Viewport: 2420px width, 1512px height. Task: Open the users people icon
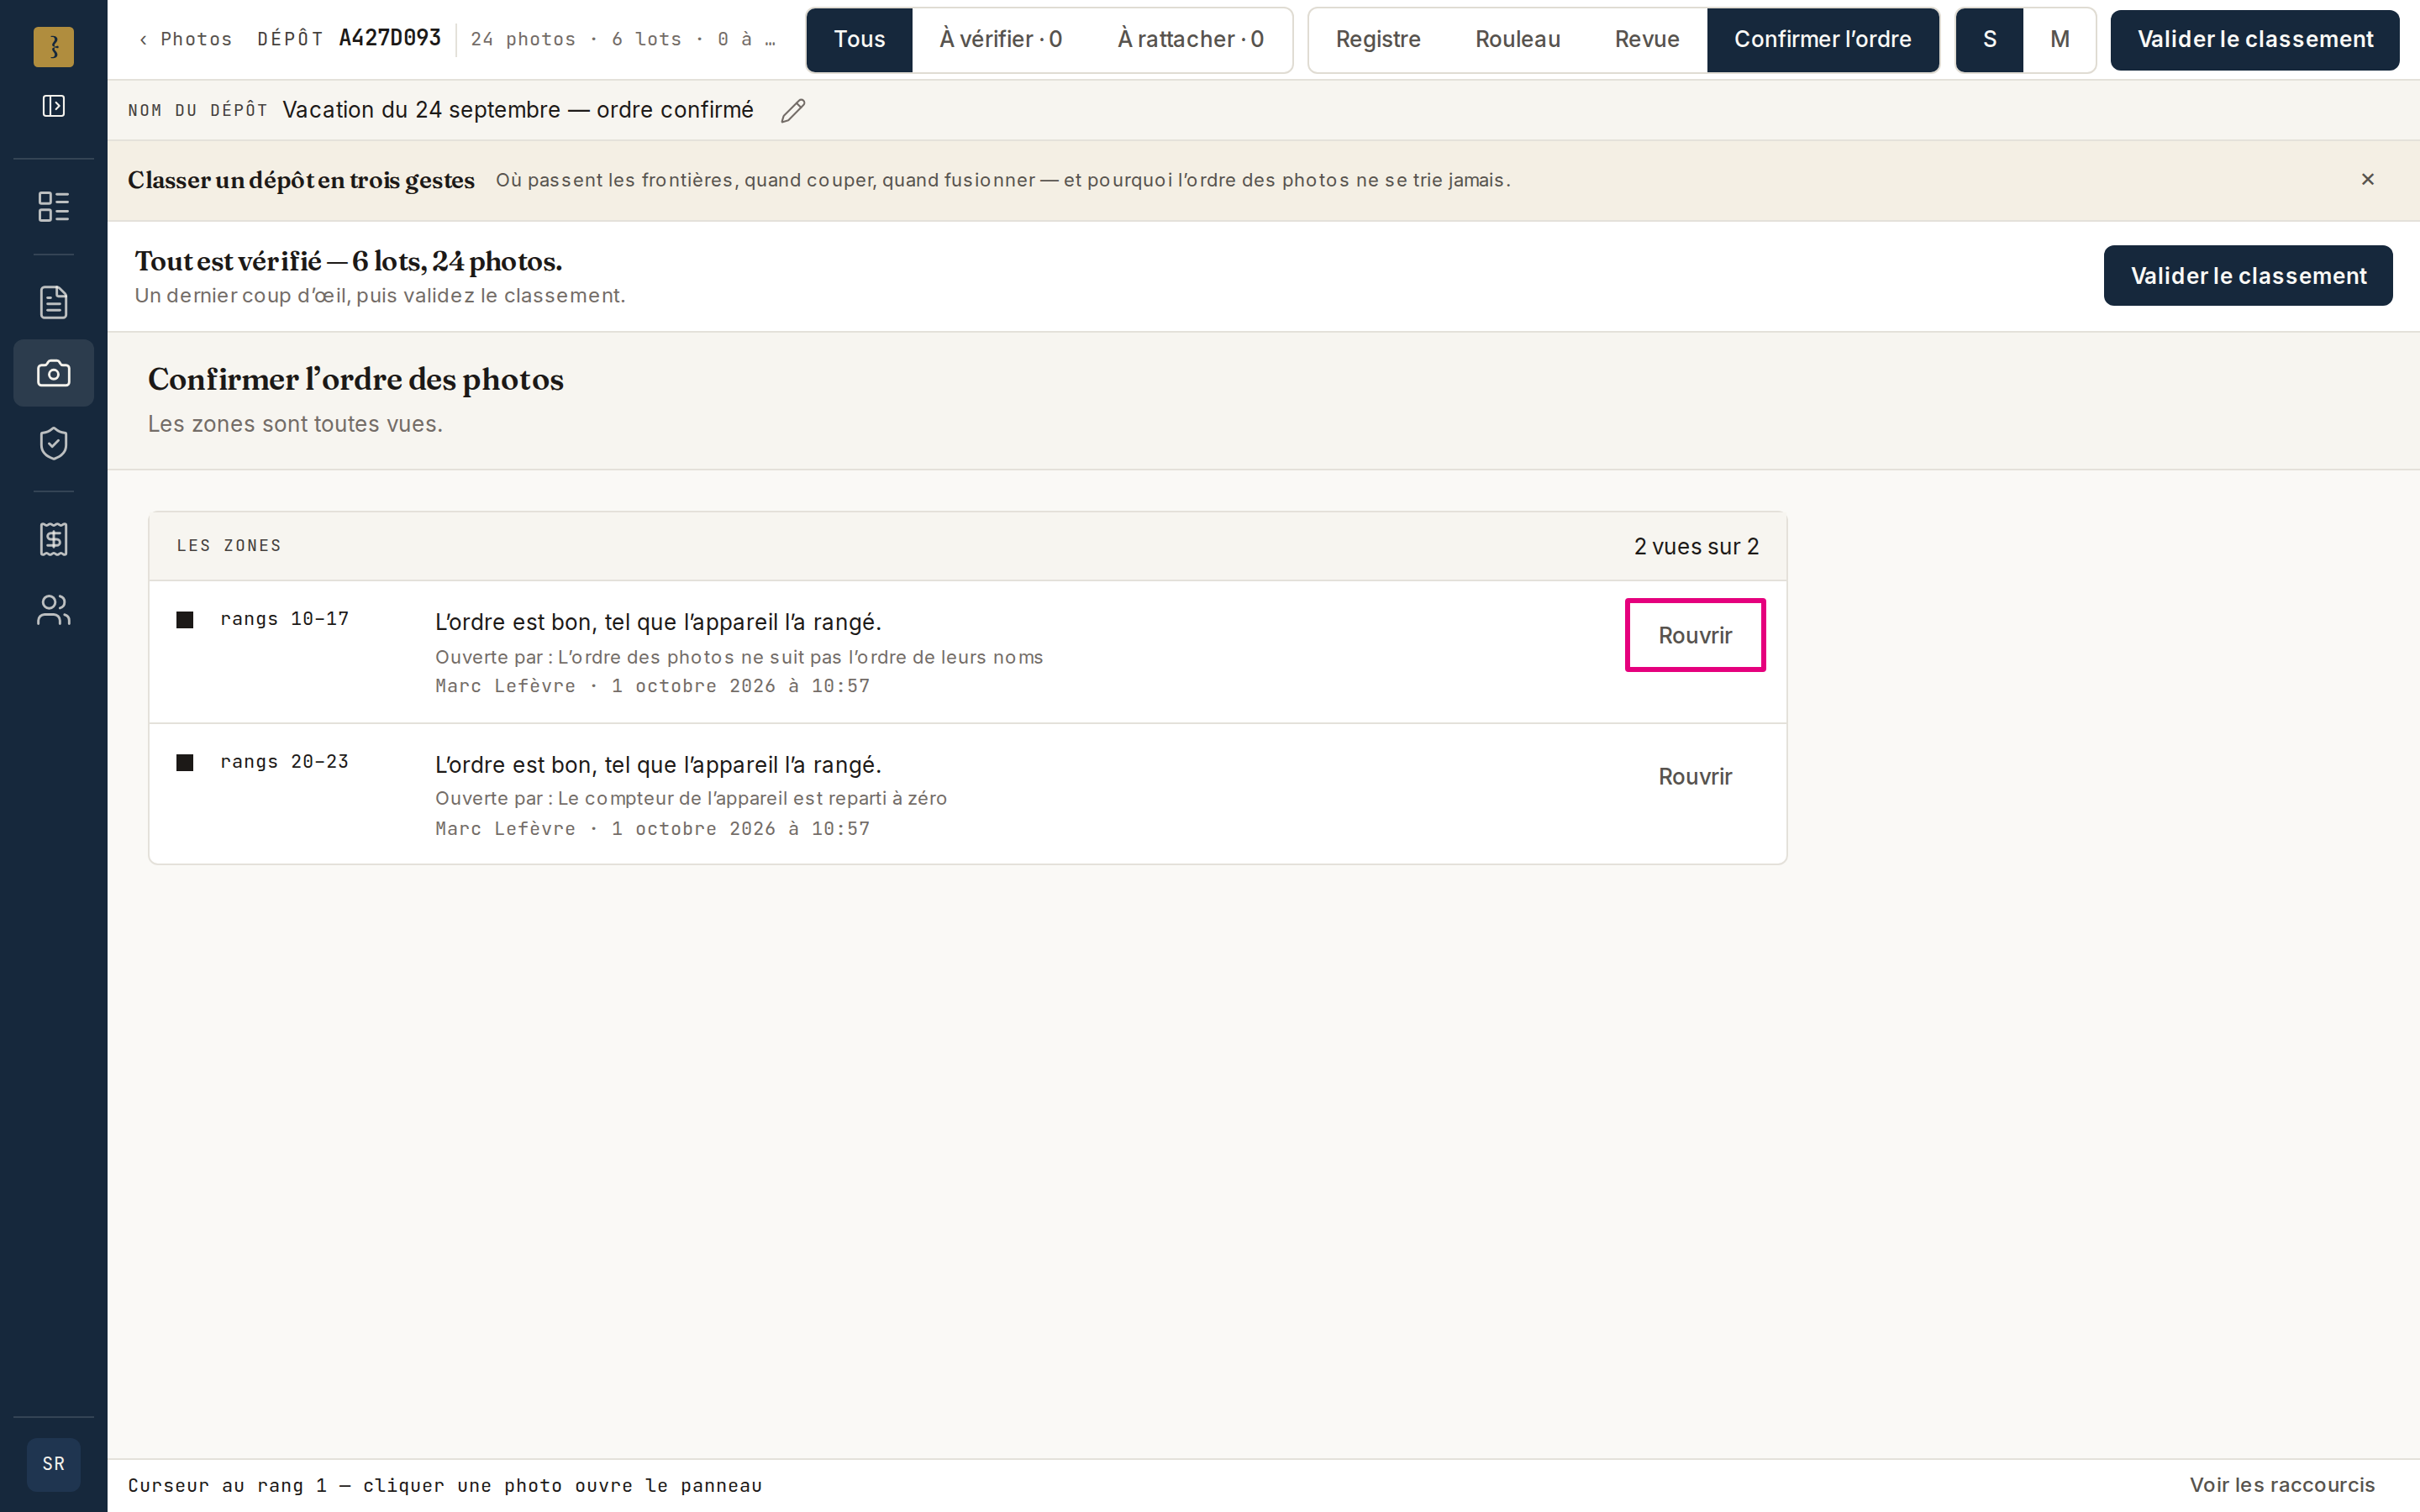(53, 610)
